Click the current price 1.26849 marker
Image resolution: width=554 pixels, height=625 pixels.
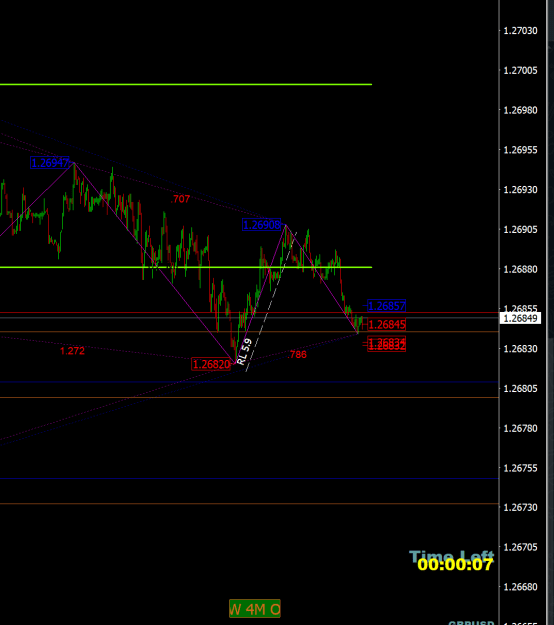click(x=521, y=318)
